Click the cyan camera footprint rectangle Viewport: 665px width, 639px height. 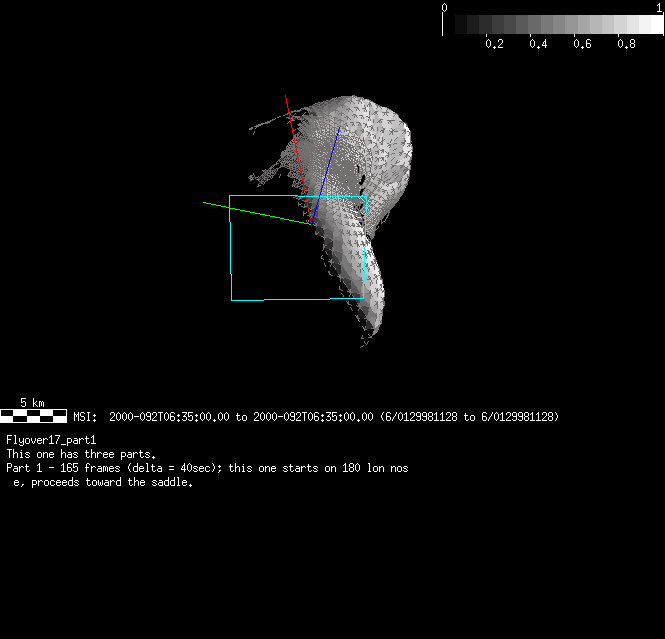[231, 250]
